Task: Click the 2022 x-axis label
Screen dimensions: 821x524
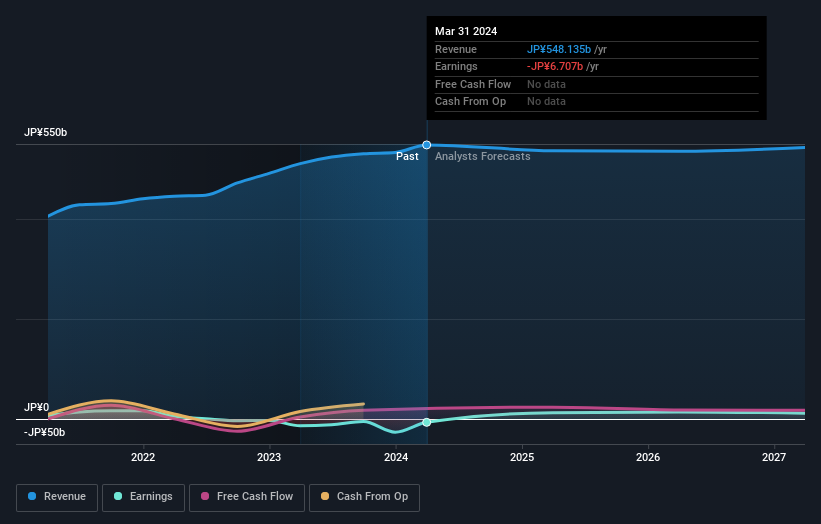Action: (x=143, y=457)
